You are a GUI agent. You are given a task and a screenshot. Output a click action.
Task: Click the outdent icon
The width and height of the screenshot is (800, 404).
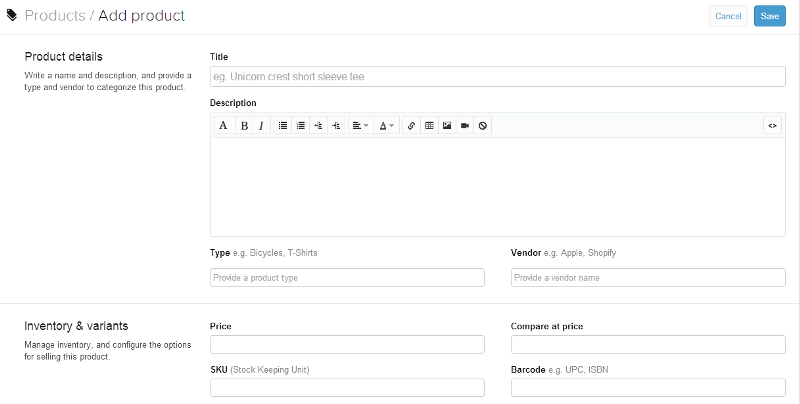(x=318, y=126)
